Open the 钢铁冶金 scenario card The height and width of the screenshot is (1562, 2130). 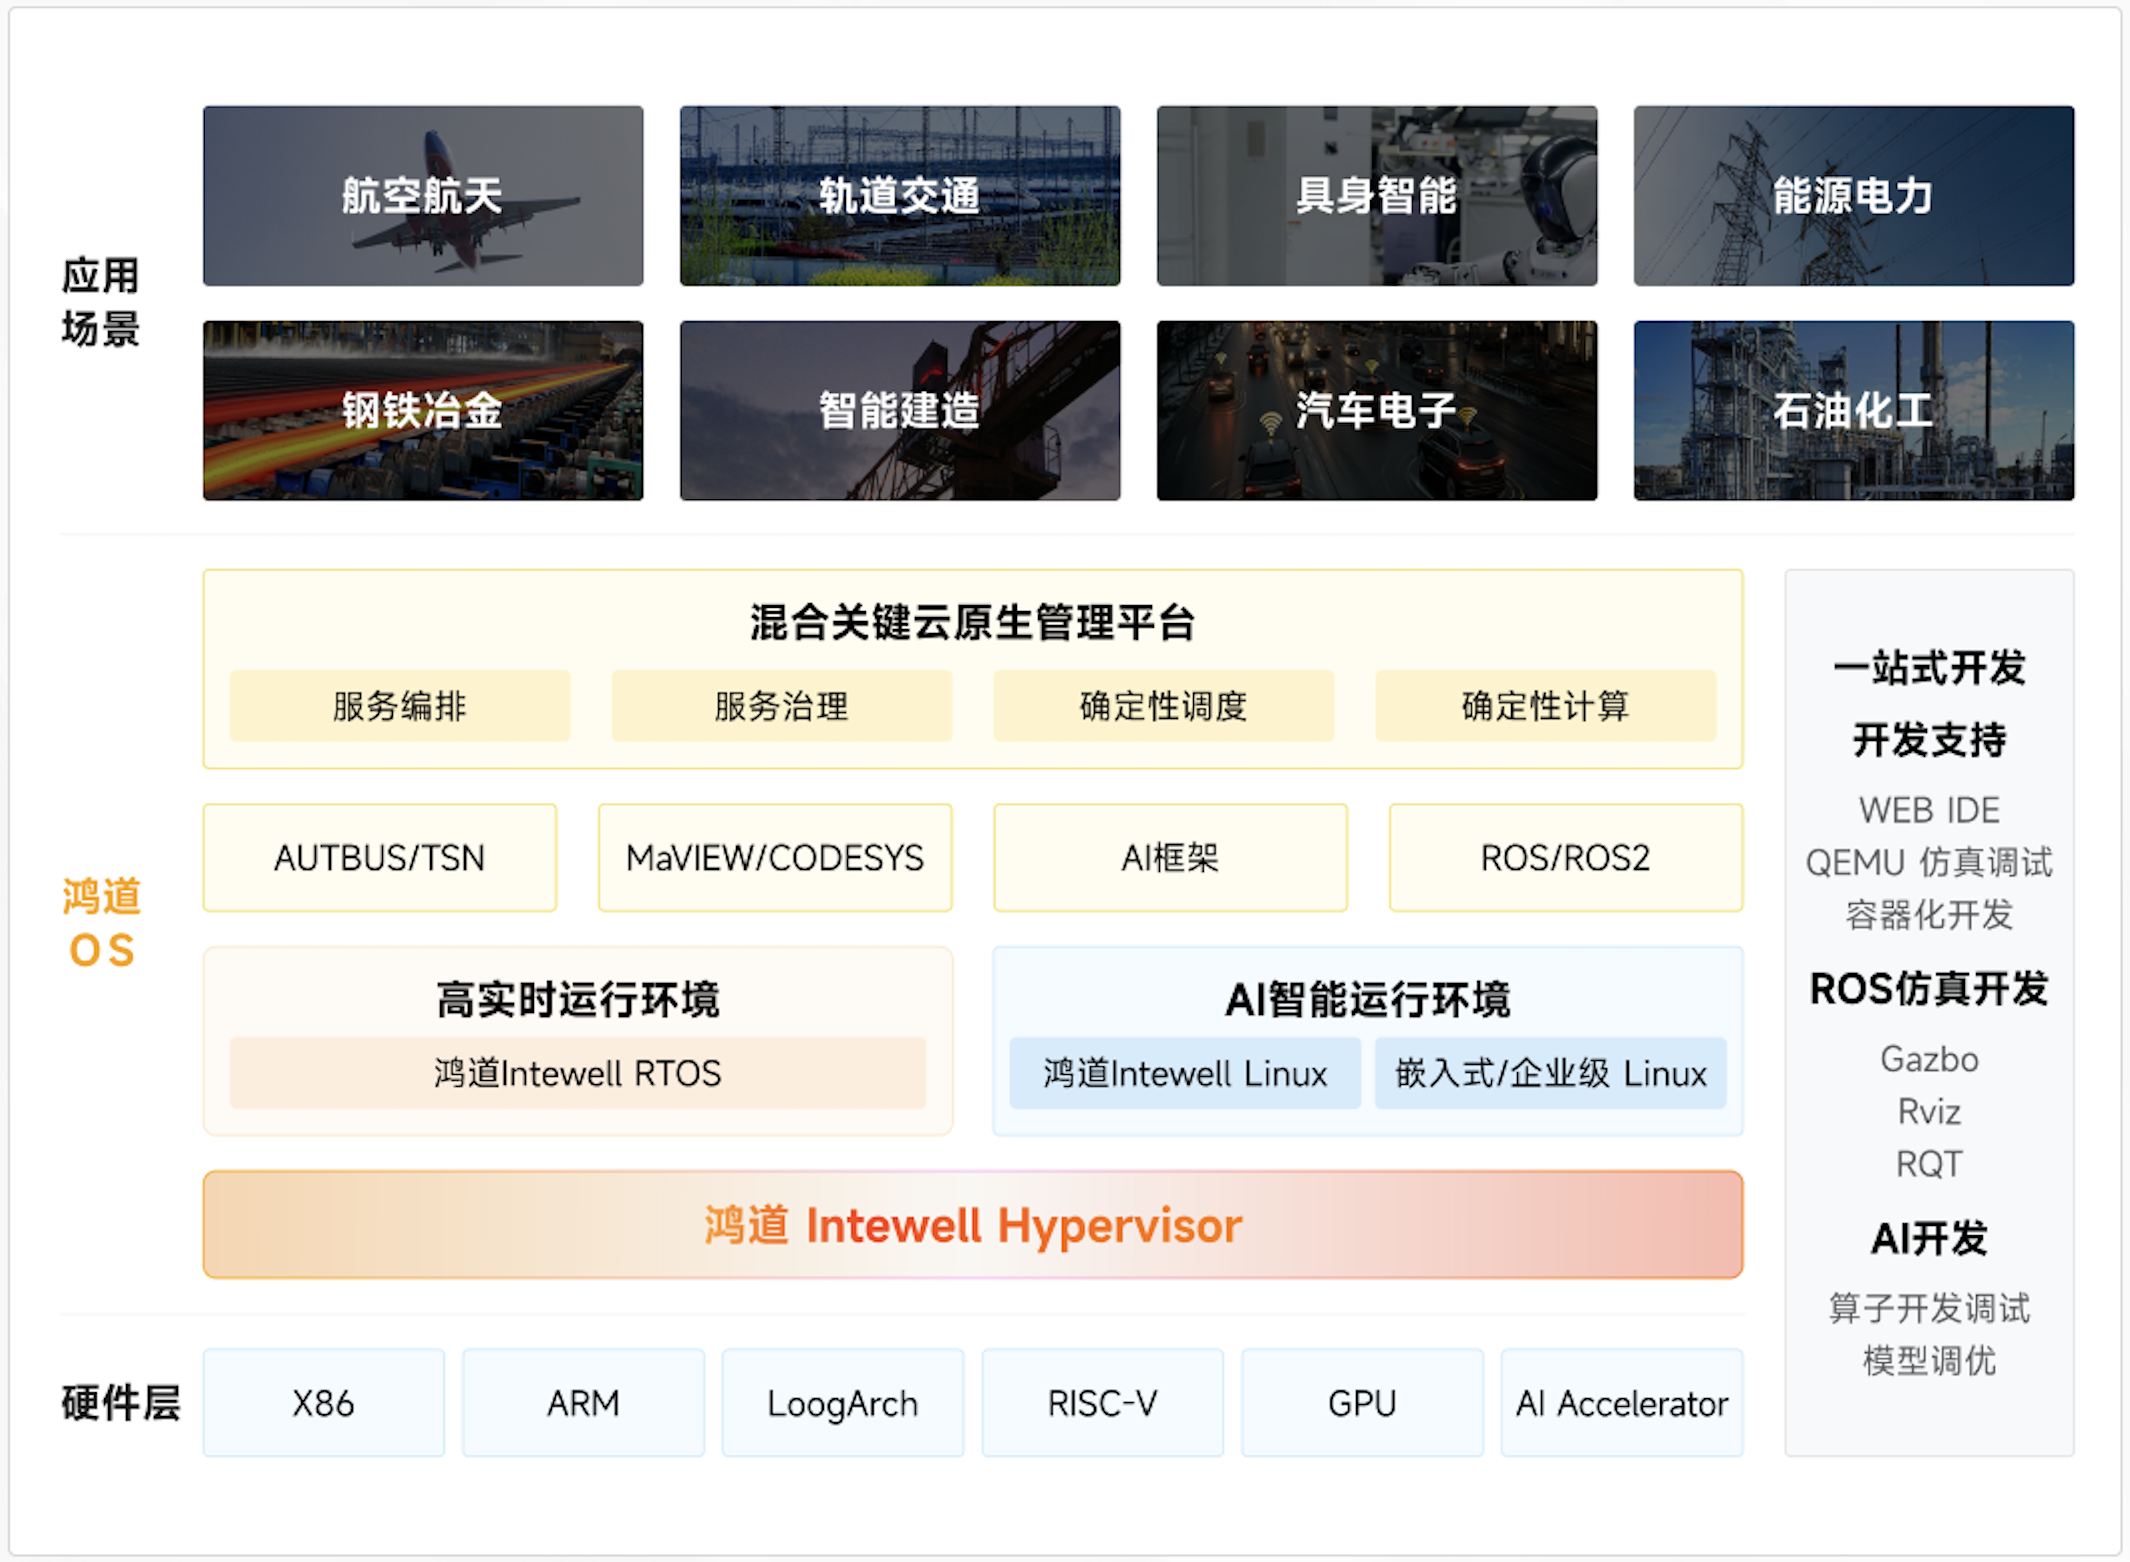point(423,410)
